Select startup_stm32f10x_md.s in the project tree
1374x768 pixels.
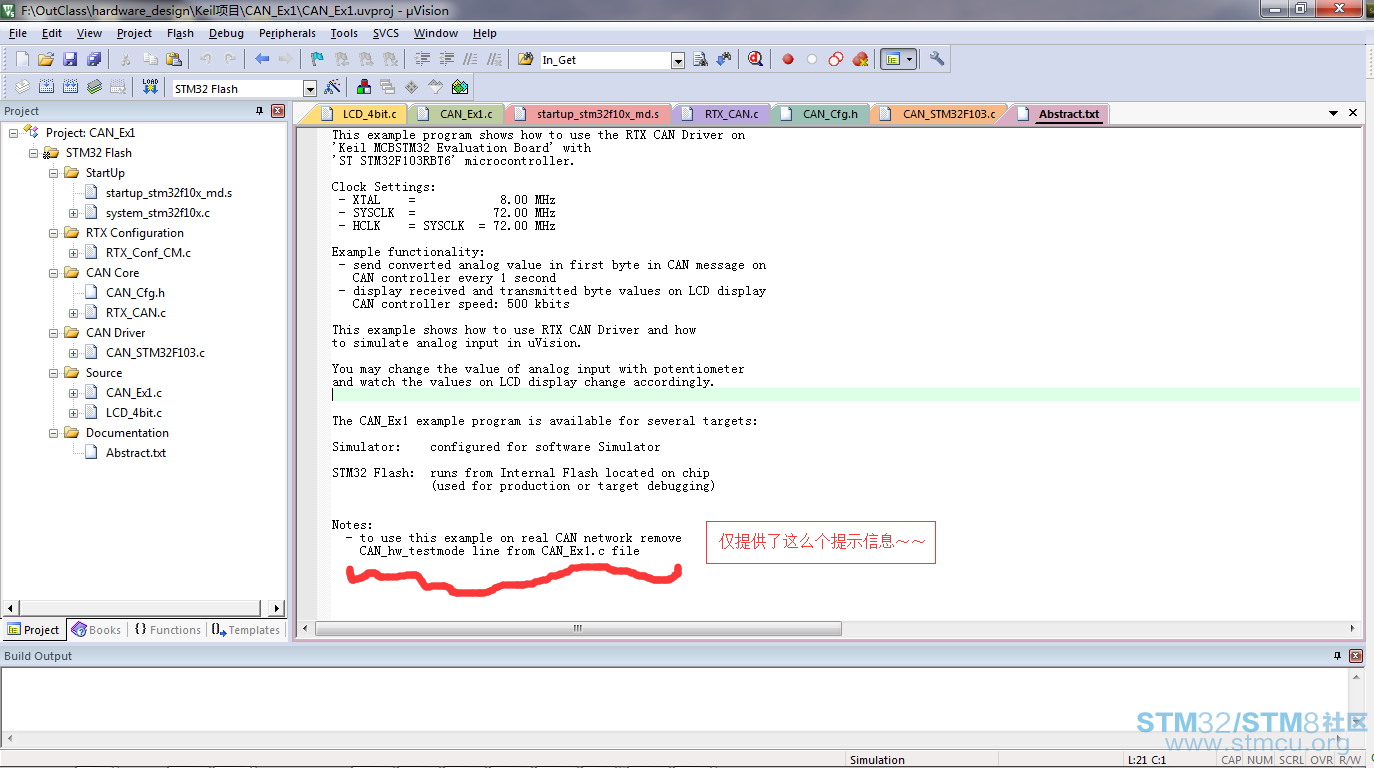169,192
